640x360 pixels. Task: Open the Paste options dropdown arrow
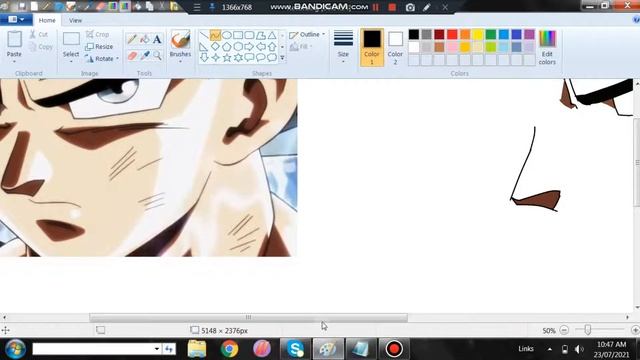[x=14, y=62]
